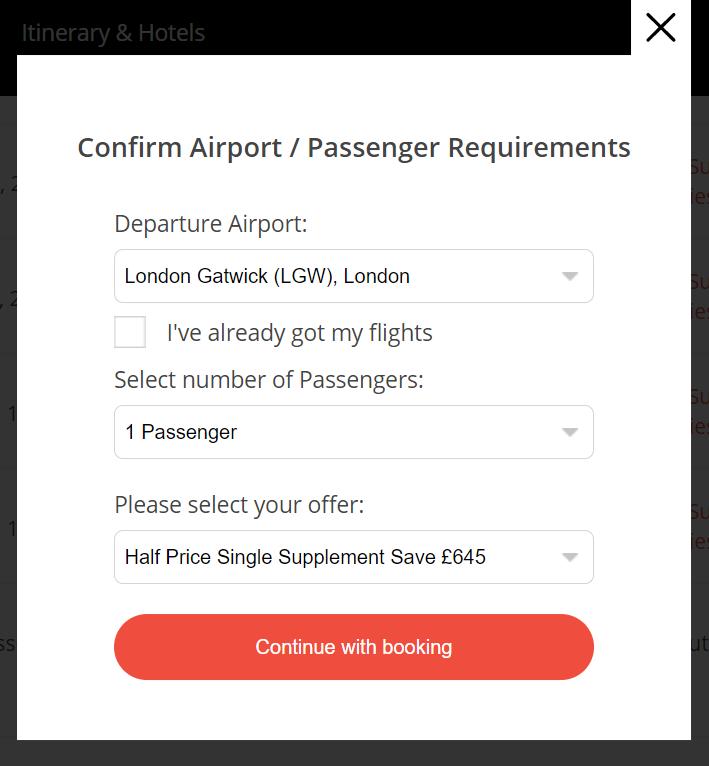
Task: Open the Half Price Single Supplement dropdown
Action: click(x=353, y=557)
